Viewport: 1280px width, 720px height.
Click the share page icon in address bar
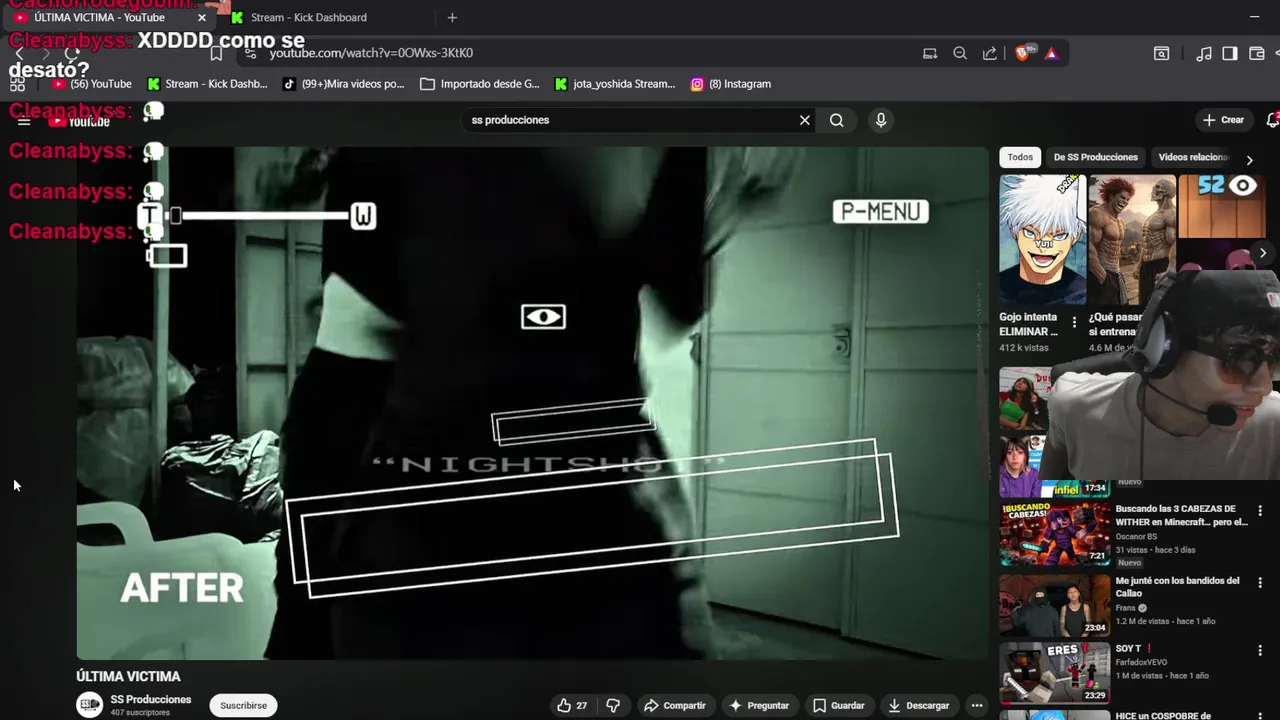tap(990, 53)
